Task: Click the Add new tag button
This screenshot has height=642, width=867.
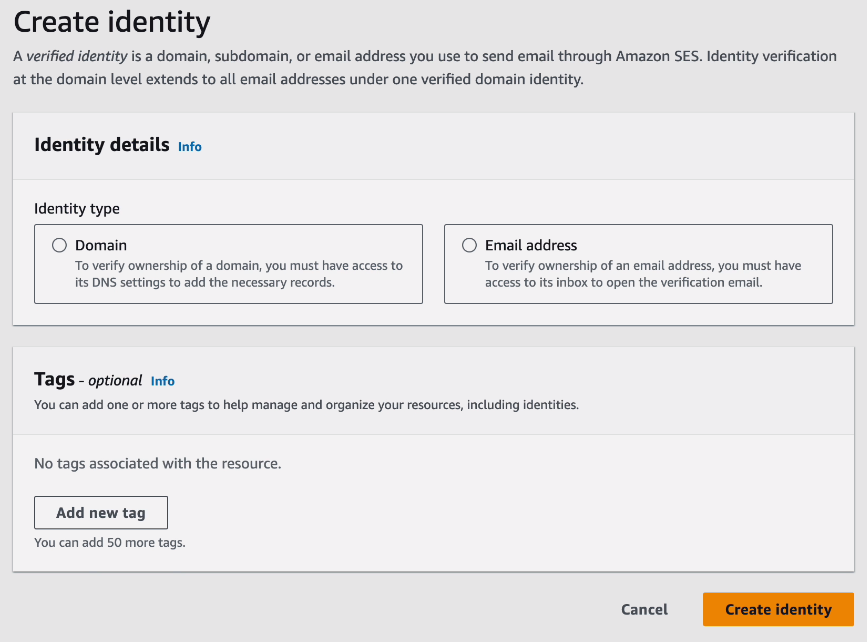Action: [x=100, y=512]
